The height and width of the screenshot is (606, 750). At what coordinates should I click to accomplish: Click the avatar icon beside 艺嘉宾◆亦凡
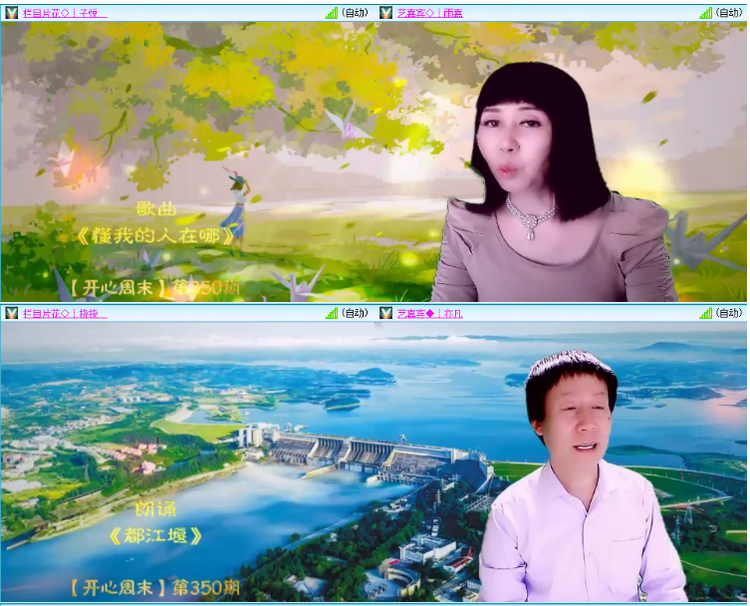(386, 313)
